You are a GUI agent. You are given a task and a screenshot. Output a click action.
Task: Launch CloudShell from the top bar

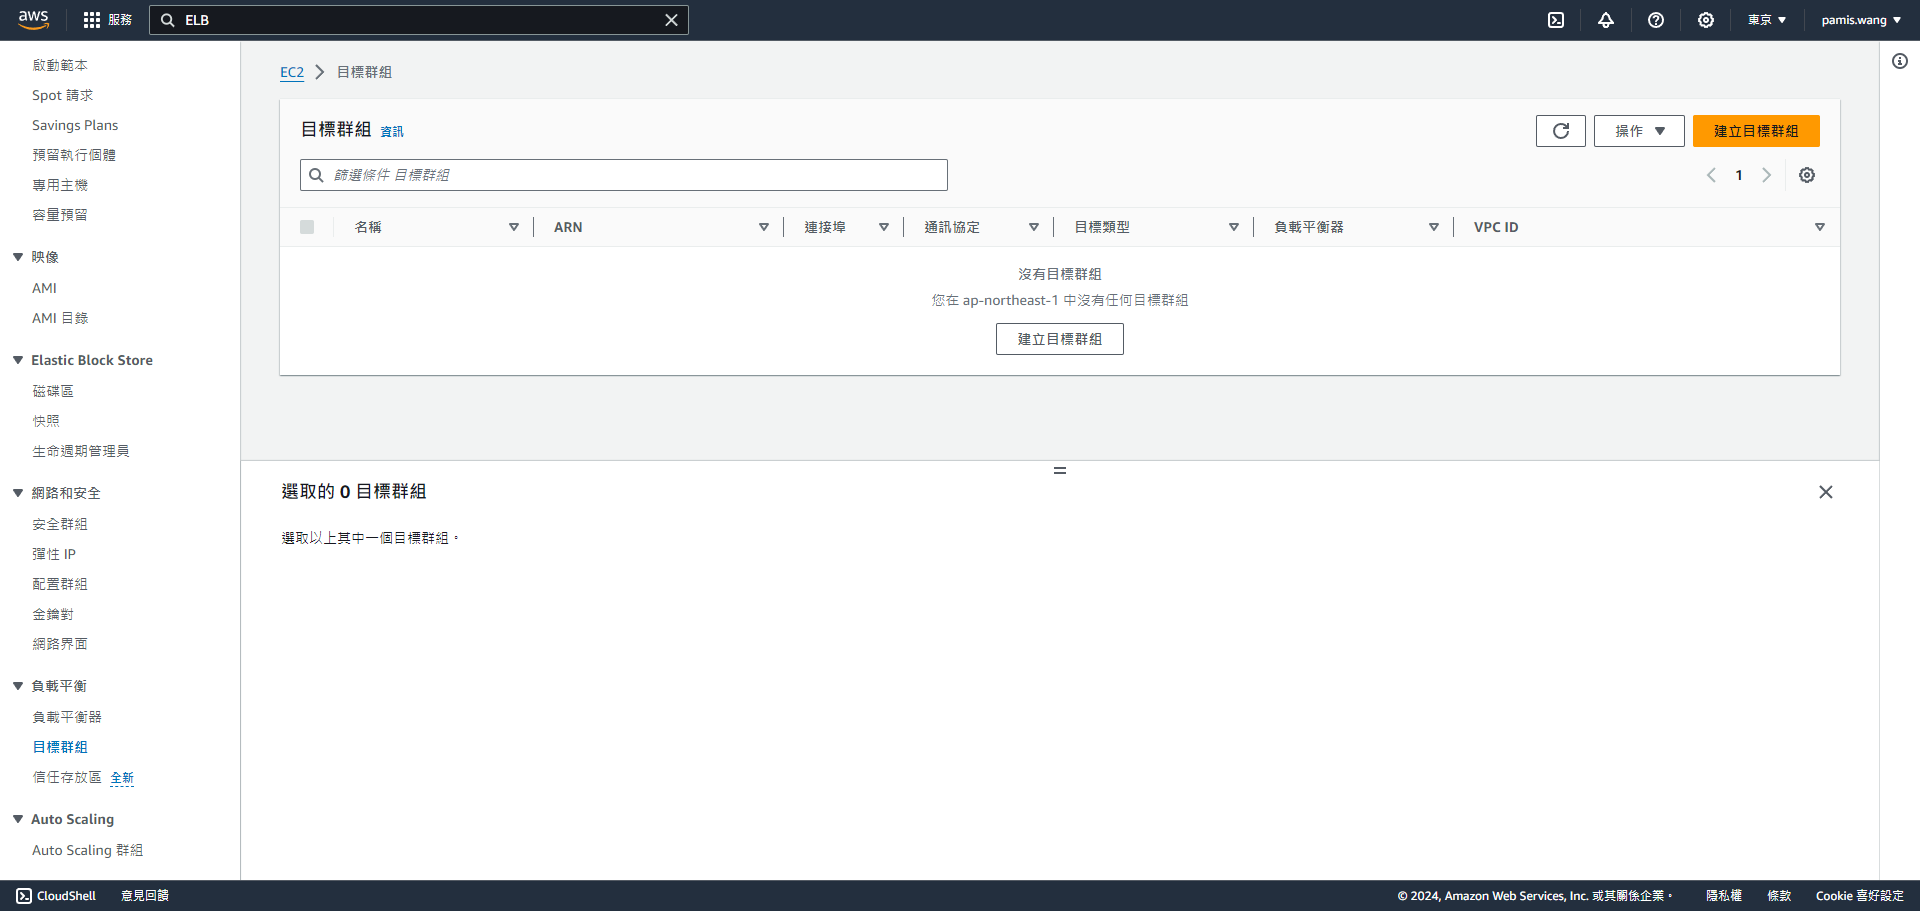(1556, 20)
